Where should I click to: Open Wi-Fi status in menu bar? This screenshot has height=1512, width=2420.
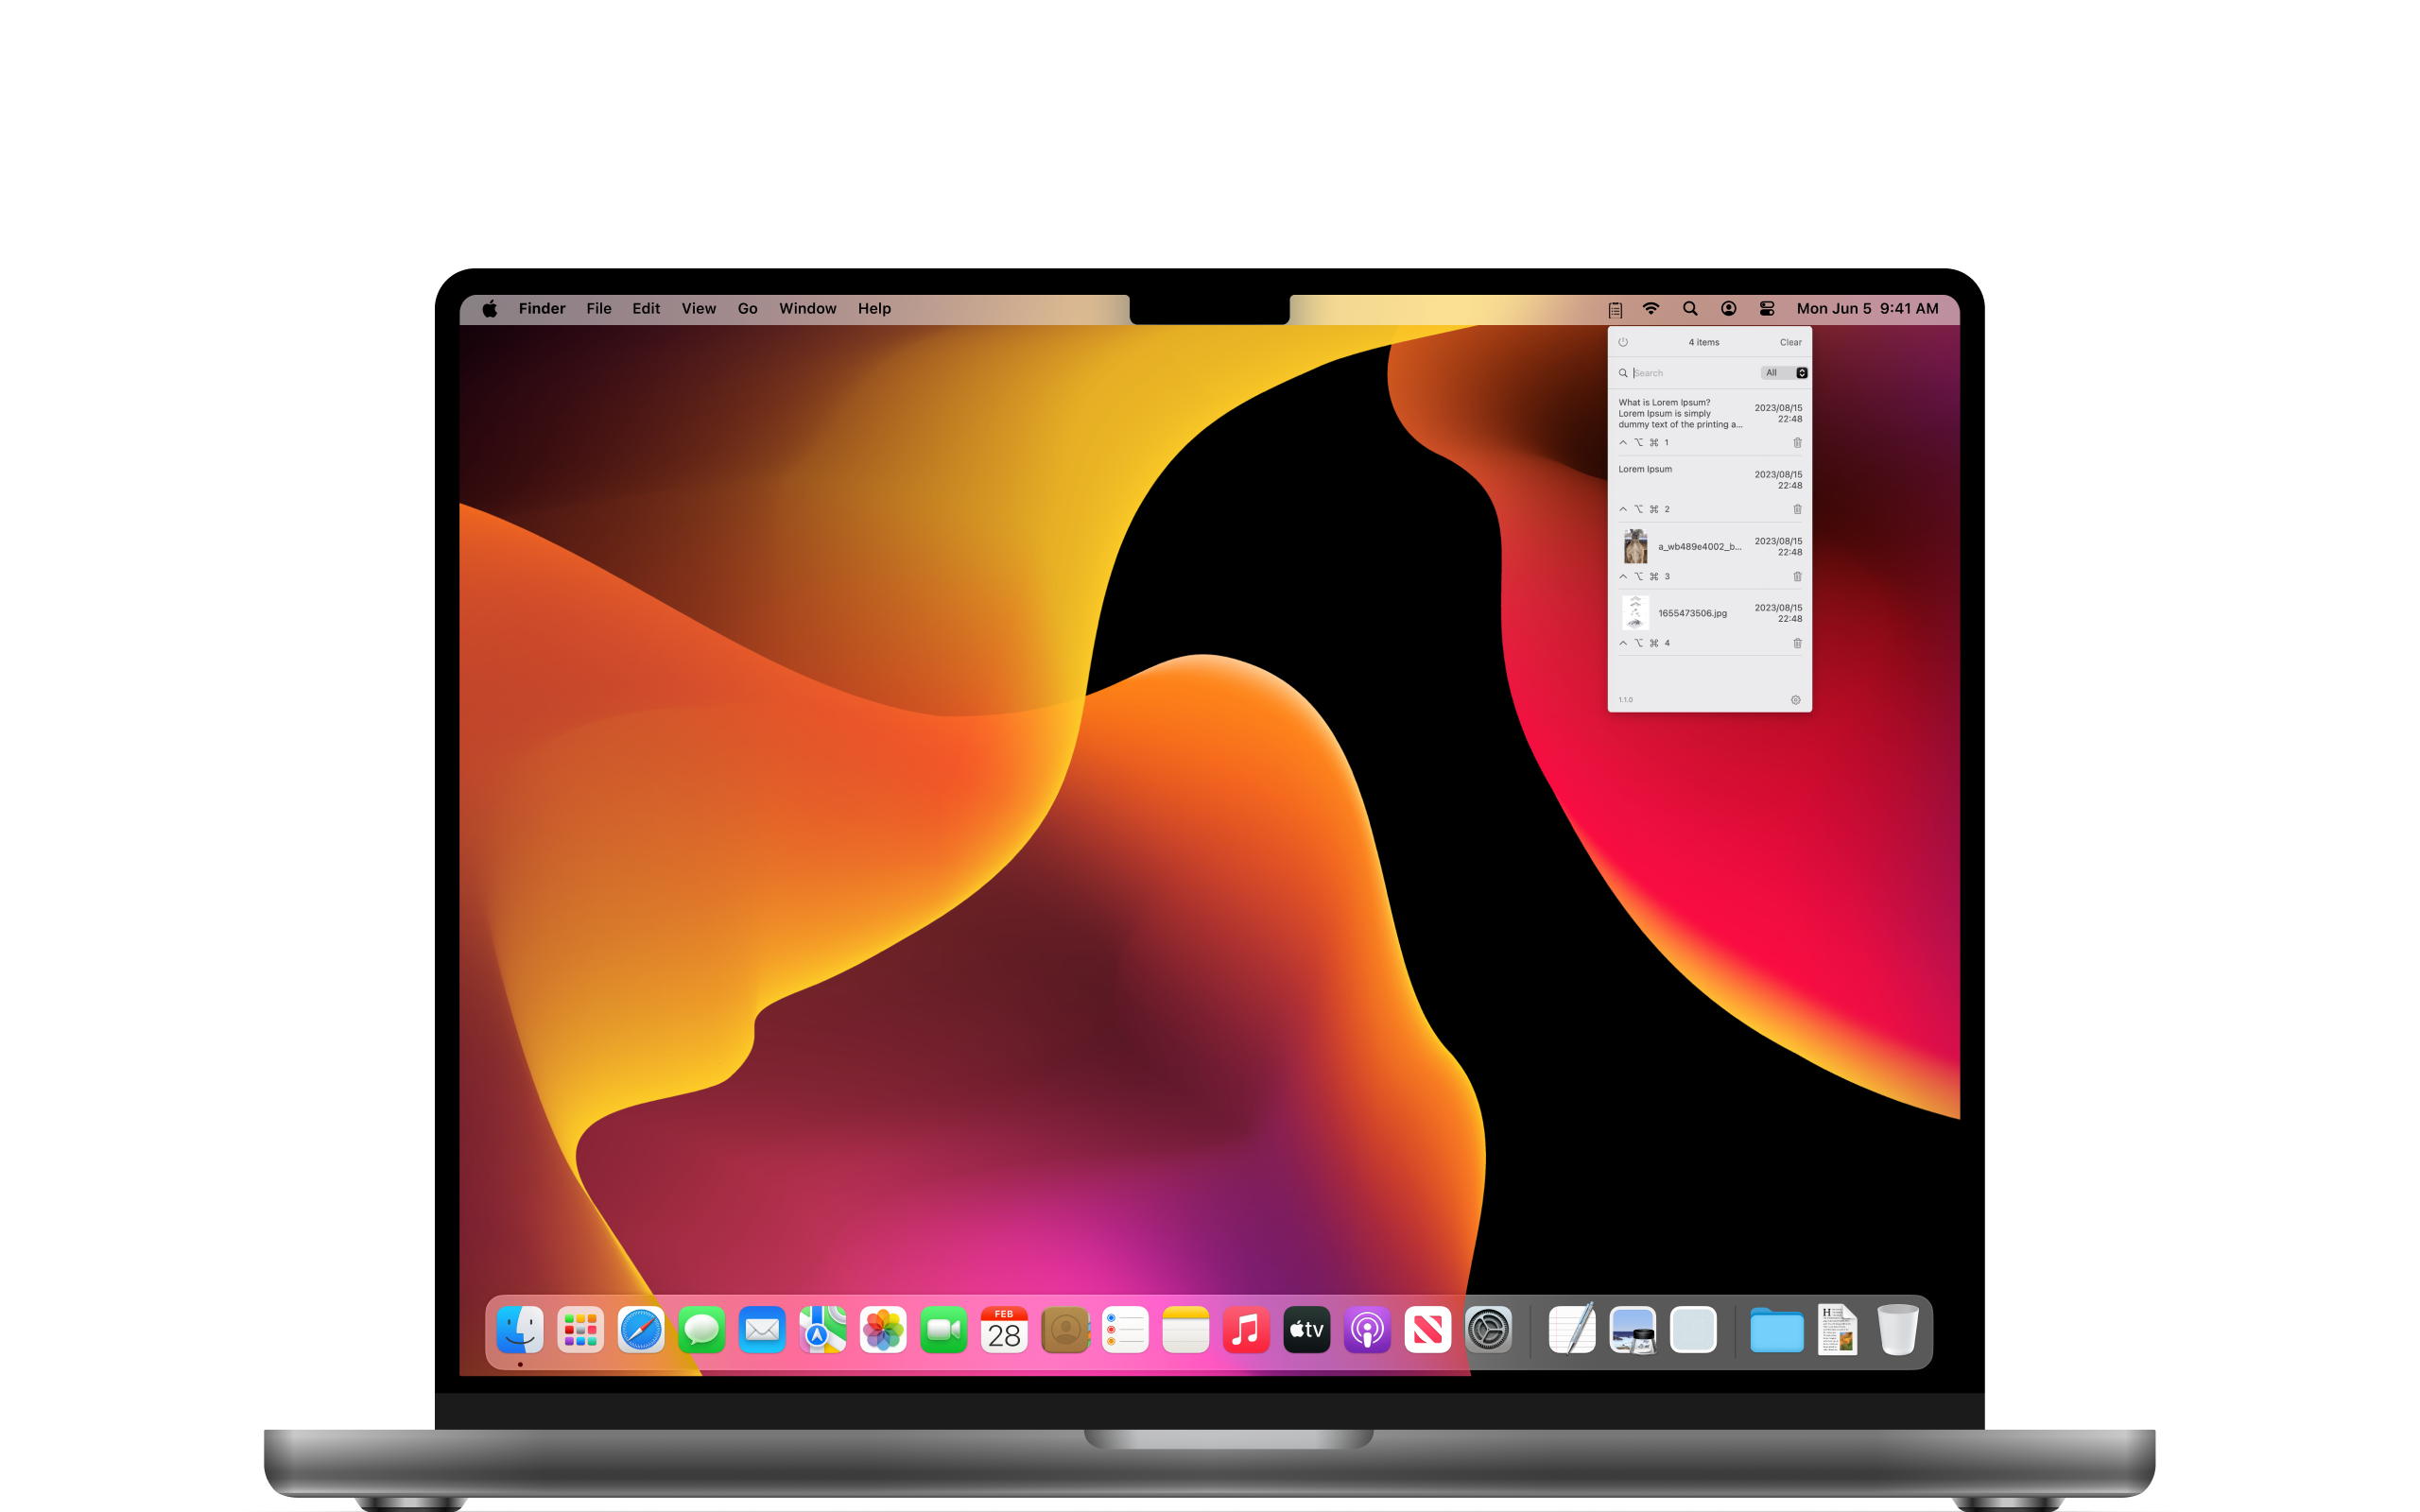coord(1651,308)
